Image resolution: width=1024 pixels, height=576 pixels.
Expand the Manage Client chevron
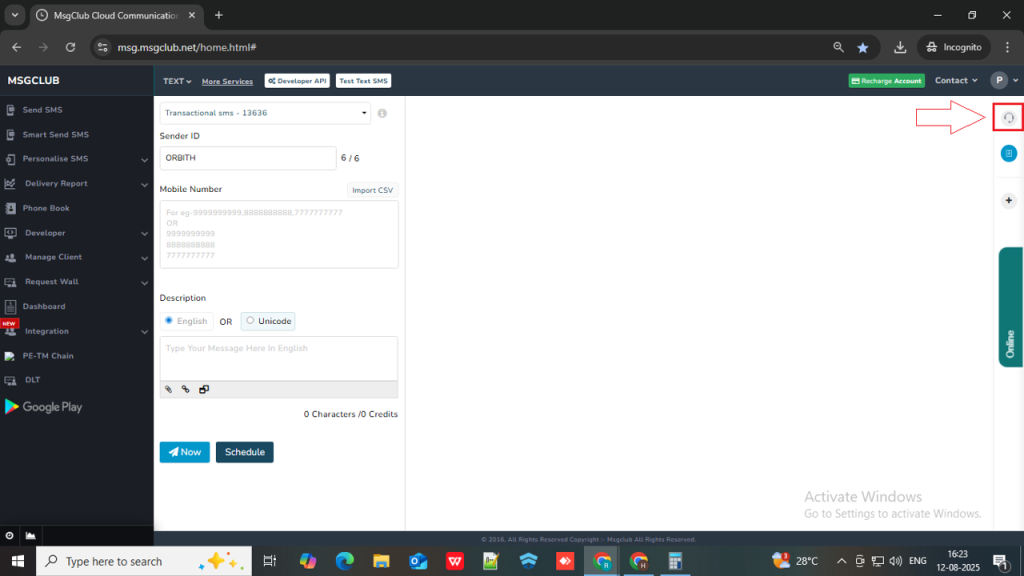pyautogui.click(x=144, y=259)
